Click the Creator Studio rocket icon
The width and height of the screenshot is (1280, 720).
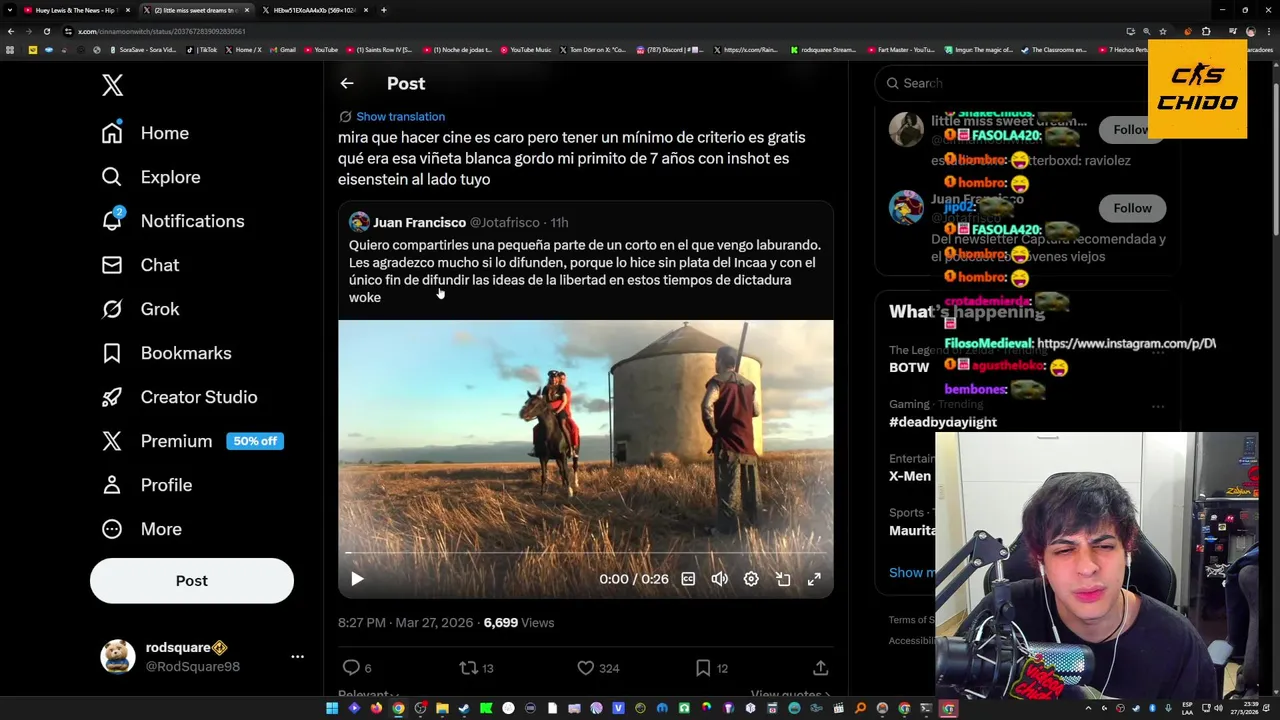pyautogui.click(x=112, y=397)
